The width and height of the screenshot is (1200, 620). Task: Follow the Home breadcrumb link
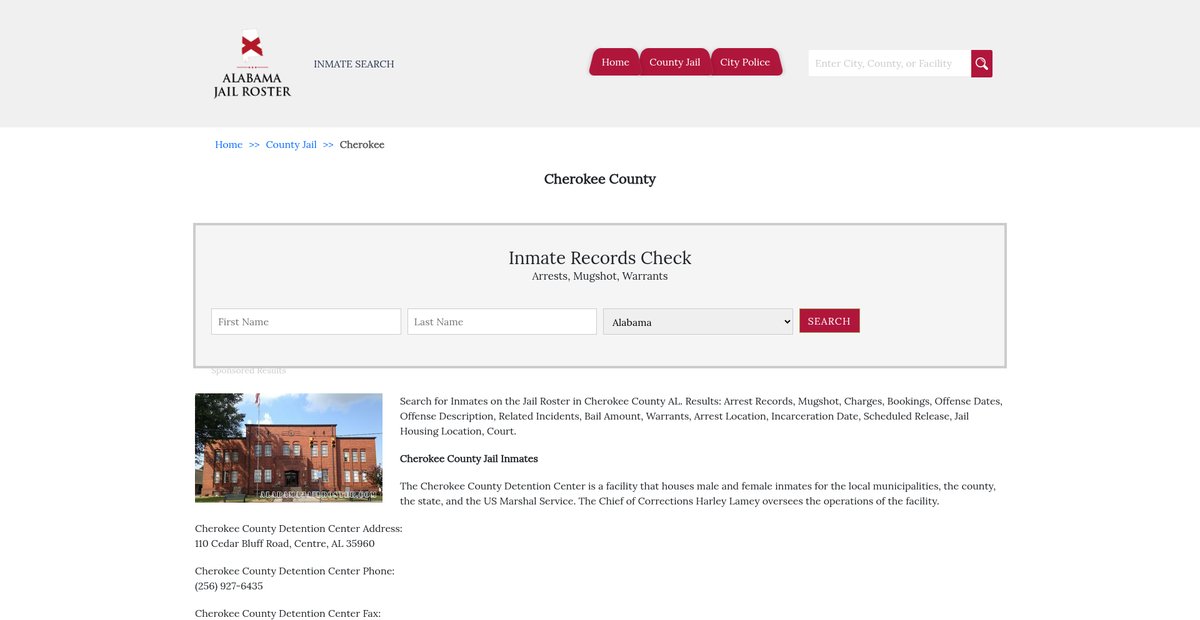coord(229,145)
